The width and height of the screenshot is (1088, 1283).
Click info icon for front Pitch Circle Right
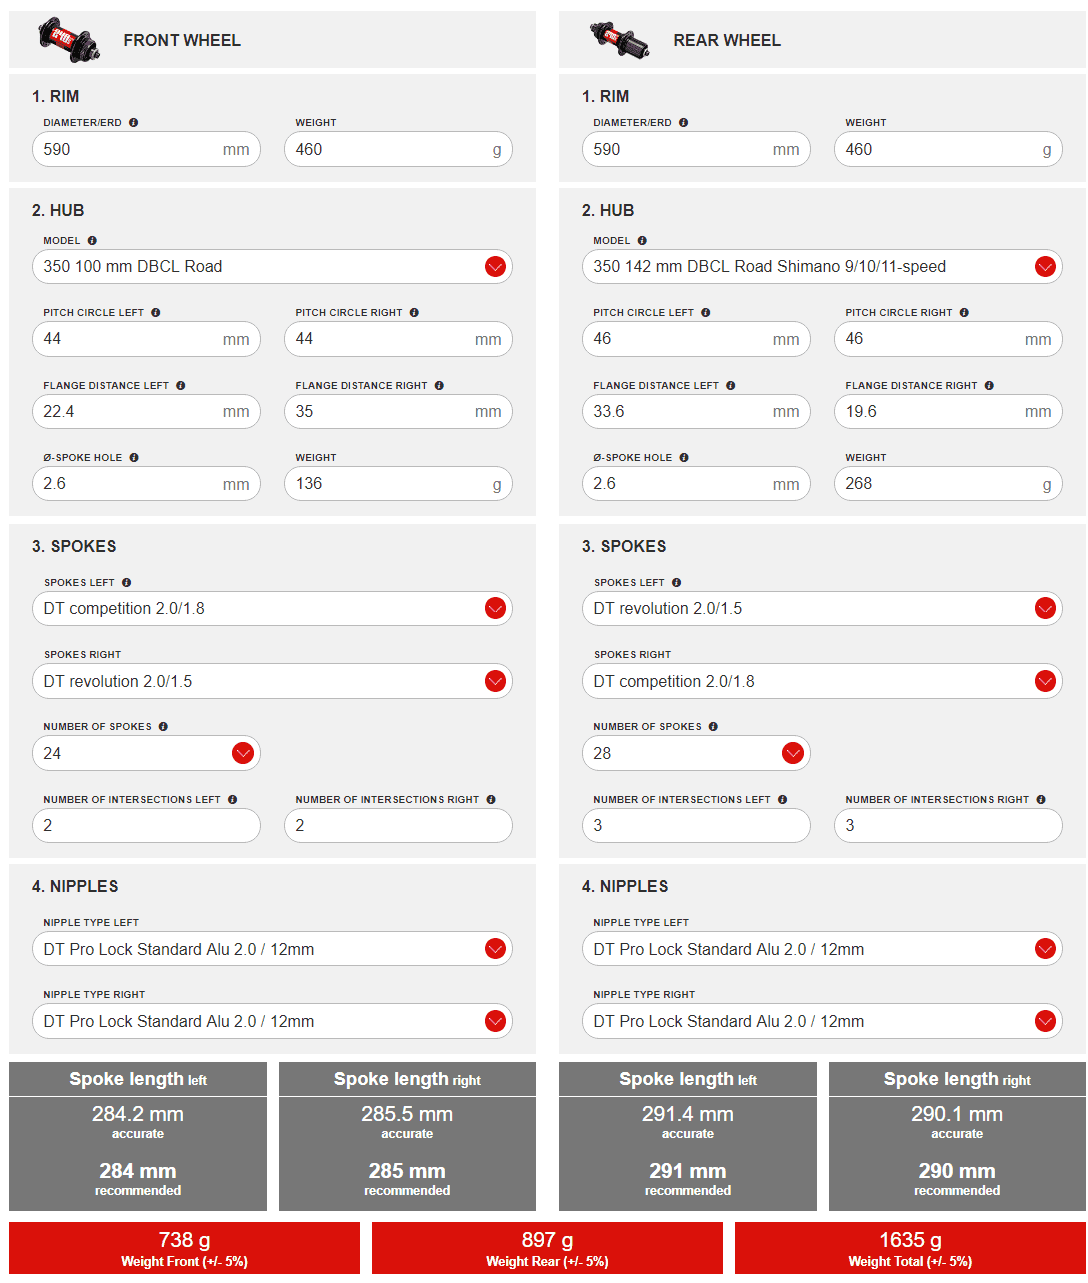tap(414, 312)
